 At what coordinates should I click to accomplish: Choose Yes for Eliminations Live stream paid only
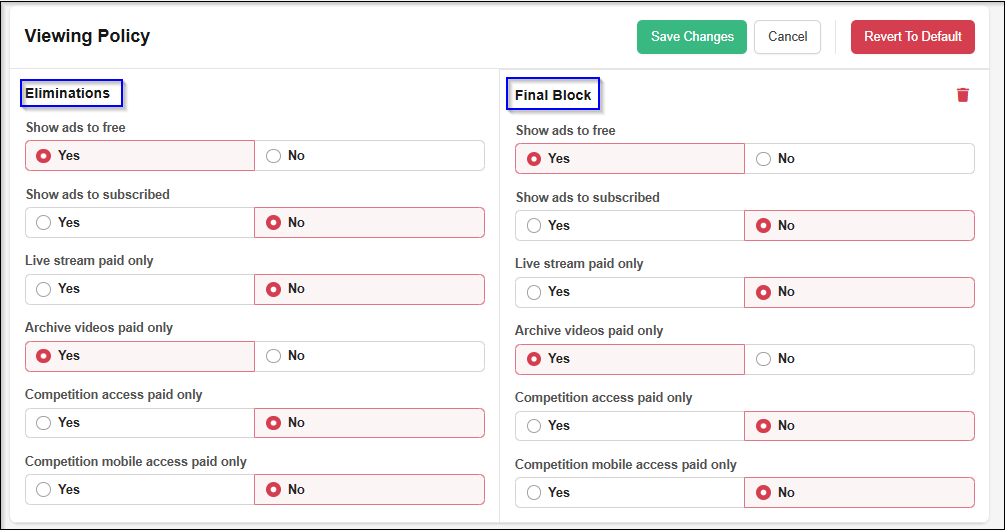coord(44,289)
